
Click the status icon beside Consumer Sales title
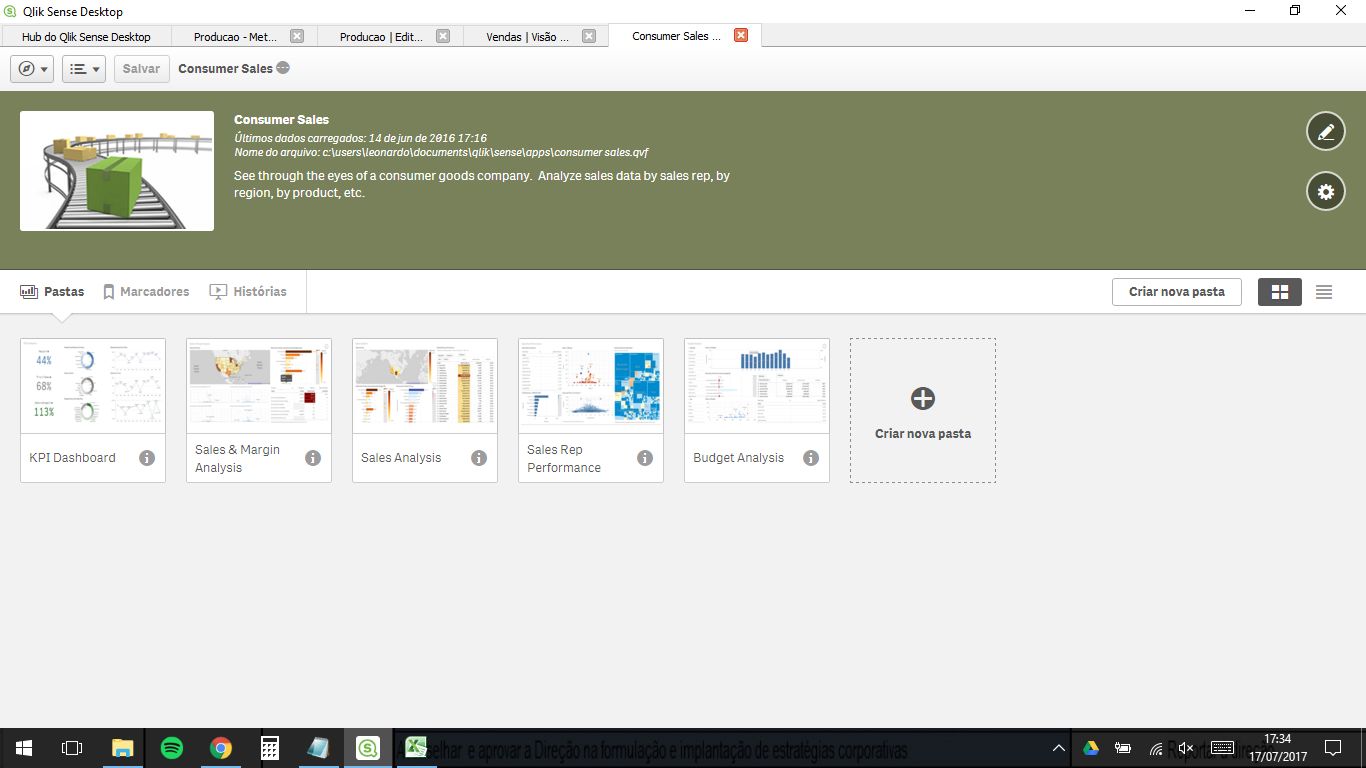283,68
